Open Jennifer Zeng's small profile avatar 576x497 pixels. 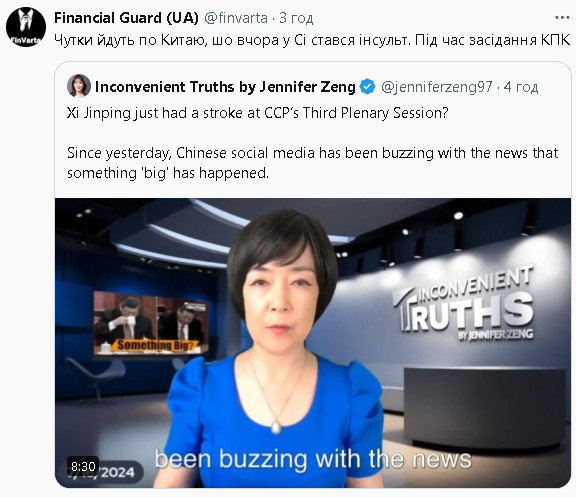(x=79, y=86)
